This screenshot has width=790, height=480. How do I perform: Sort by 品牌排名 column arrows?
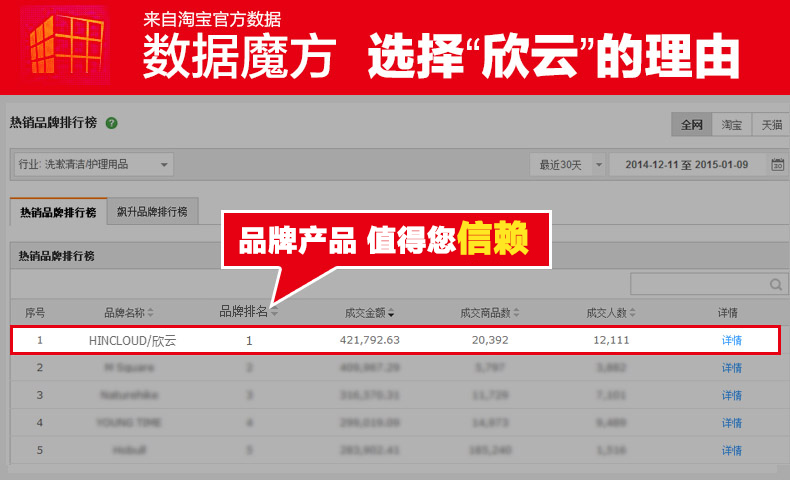[275, 313]
